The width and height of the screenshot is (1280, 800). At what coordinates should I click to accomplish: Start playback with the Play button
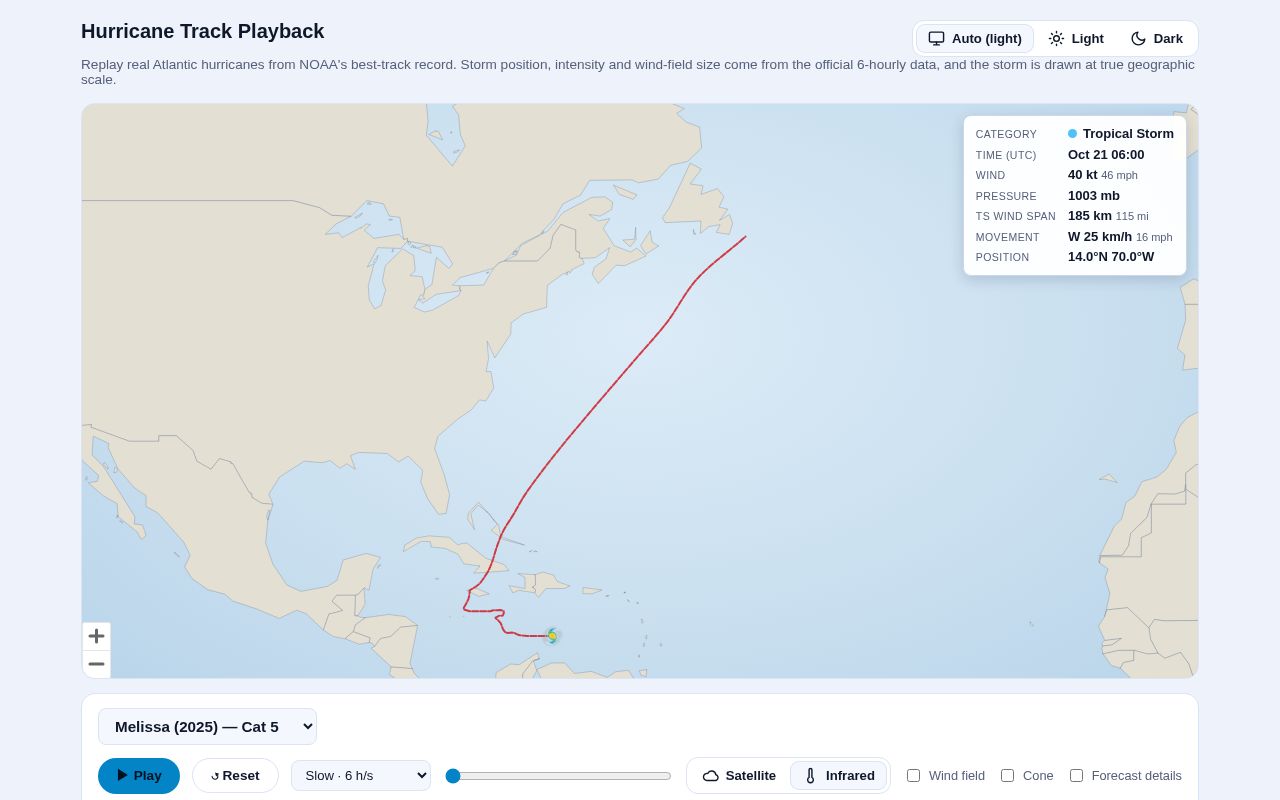pyautogui.click(x=139, y=776)
